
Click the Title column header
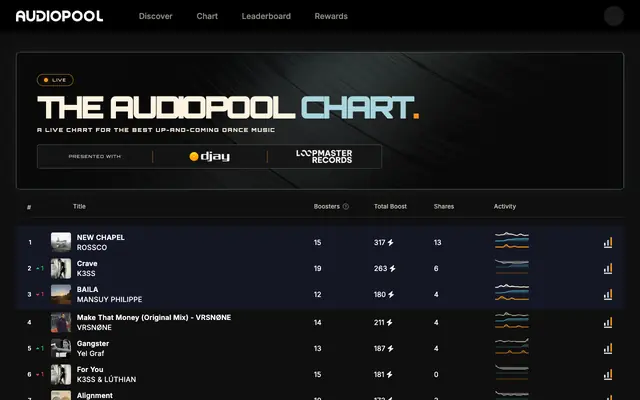79,207
